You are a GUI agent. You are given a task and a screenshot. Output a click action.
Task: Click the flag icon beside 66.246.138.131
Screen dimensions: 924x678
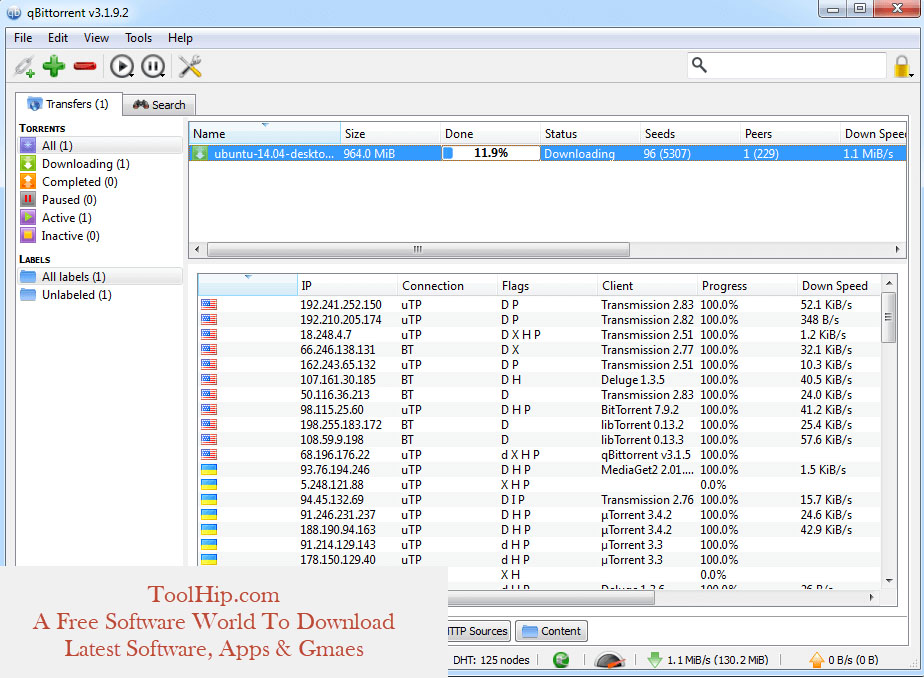(x=209, y=350)
